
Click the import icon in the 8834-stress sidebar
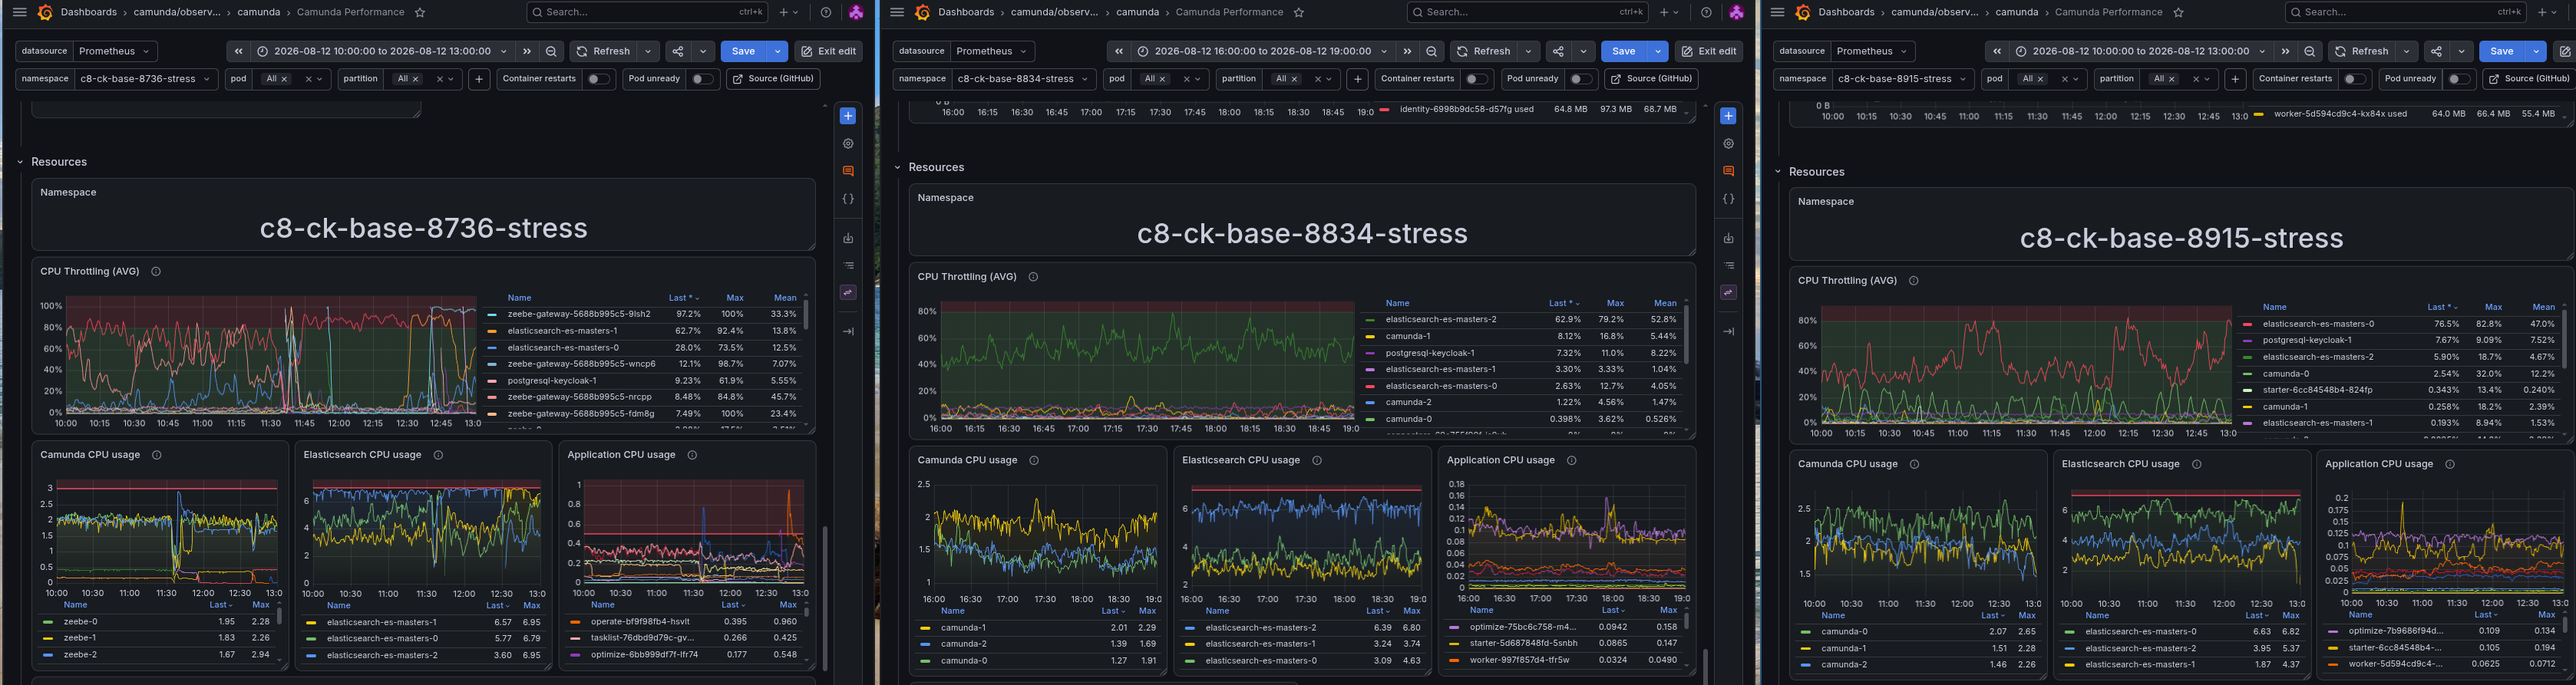(x=1728, y=238)
